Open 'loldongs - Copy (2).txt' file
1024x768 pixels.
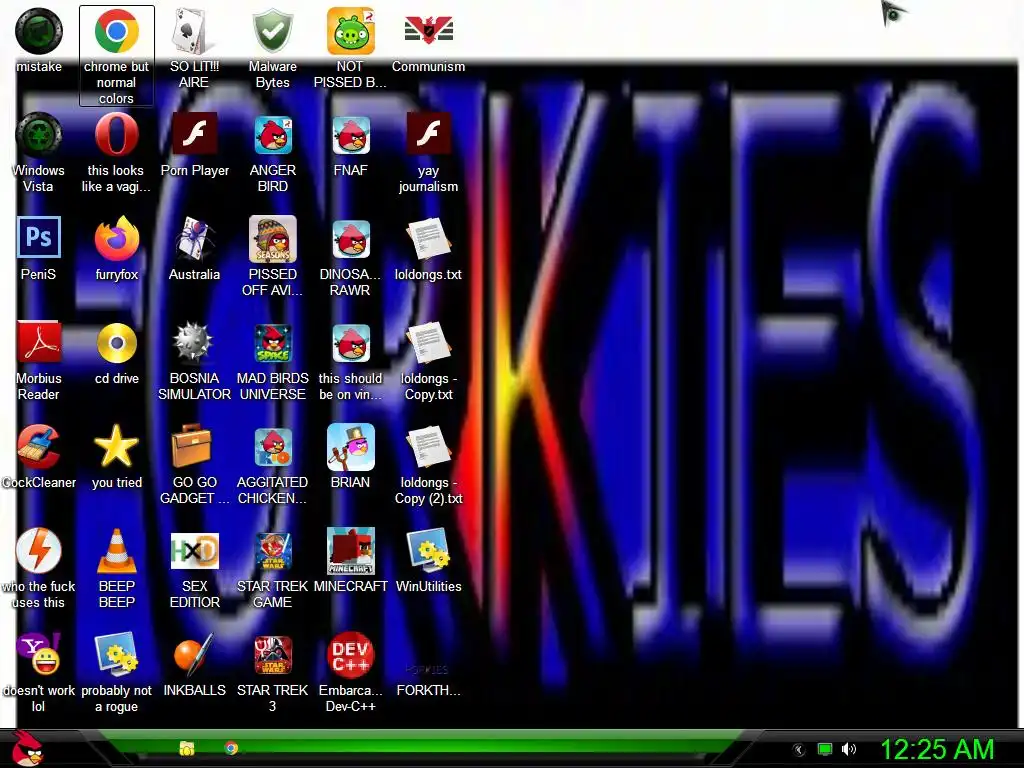point(428,447)
